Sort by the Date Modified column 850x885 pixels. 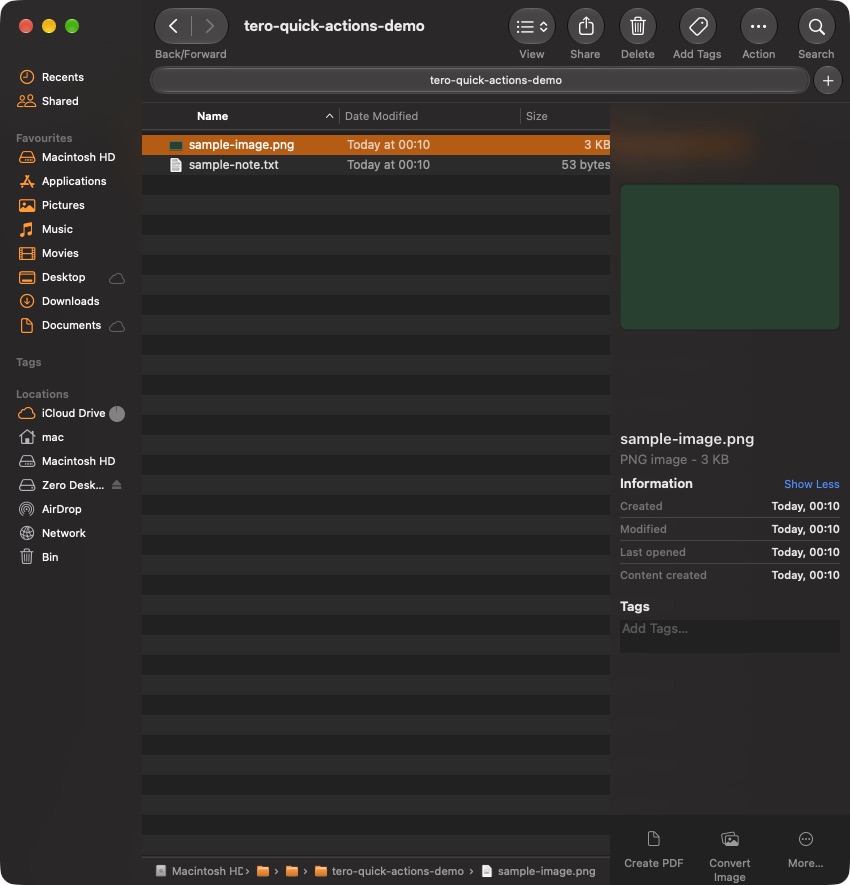381,116
